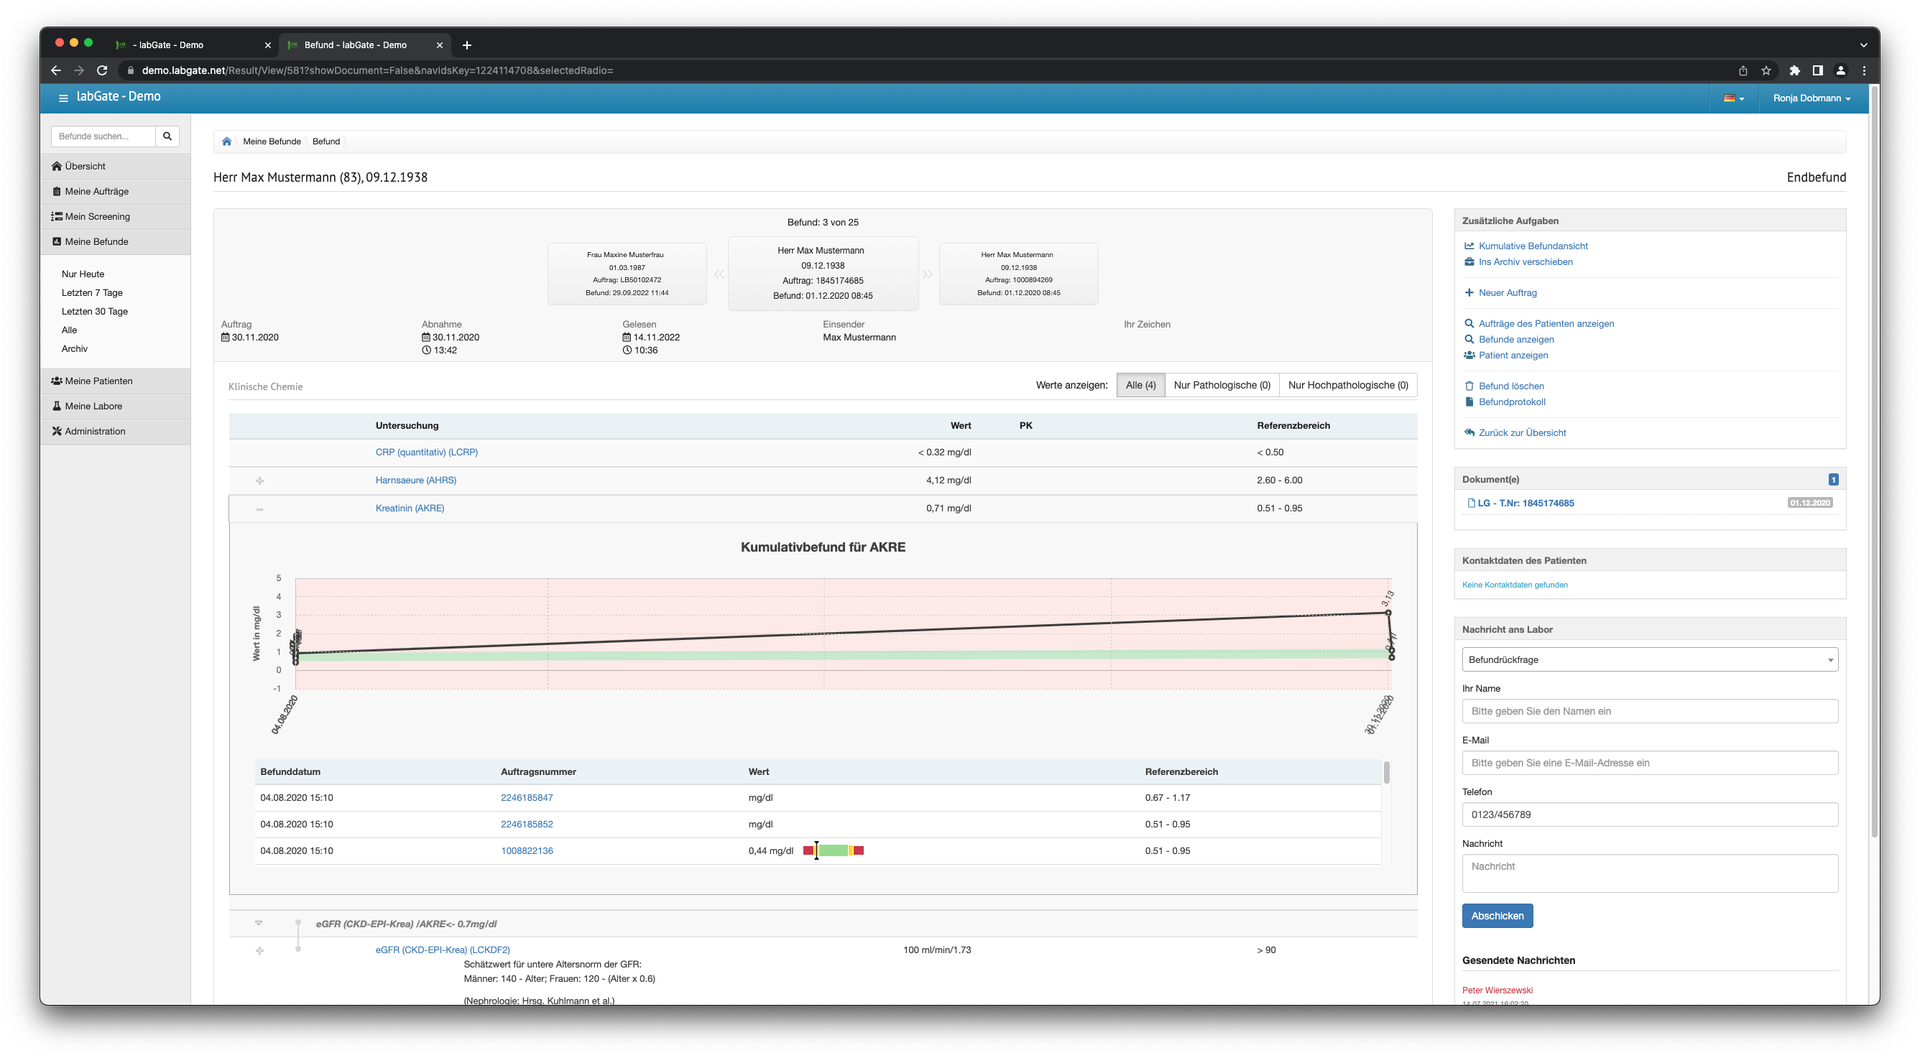Click the home icon in the breadcrumb

pos(227,142)
